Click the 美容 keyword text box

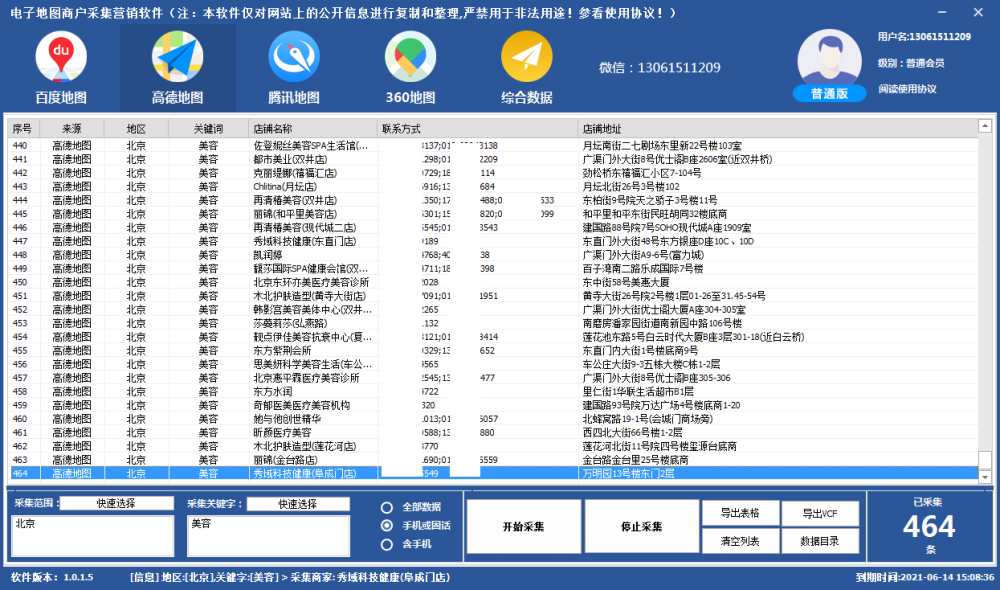268,536
